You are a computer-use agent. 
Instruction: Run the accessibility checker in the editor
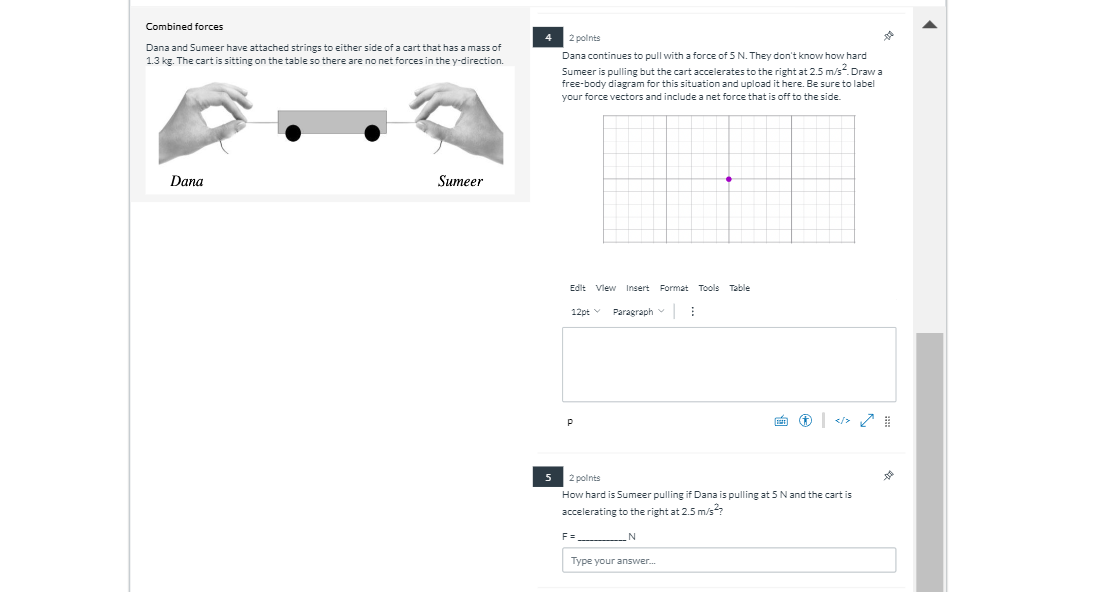pyautogui.click(x=805, y=420)
